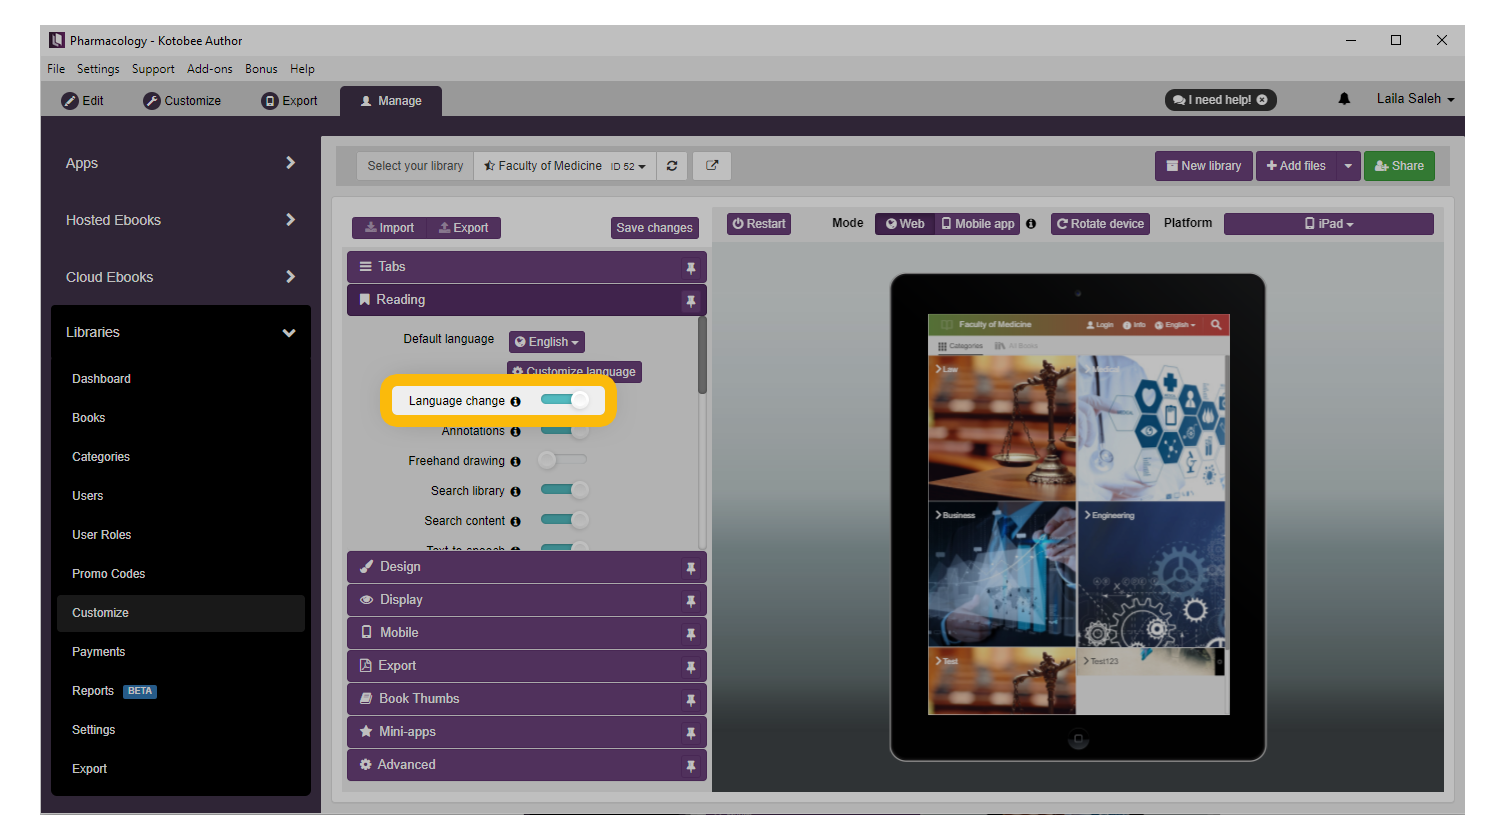Viewport: 1506px width, 840px height.
Task: Pin the Export section
Action: click(x=690, y=667)
